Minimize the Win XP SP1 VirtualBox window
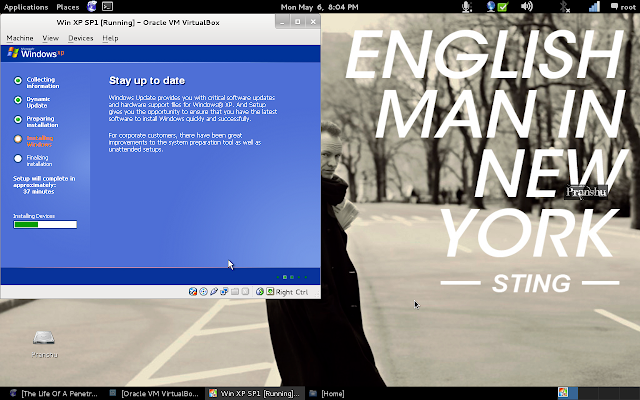 click(x=282, y=22)
